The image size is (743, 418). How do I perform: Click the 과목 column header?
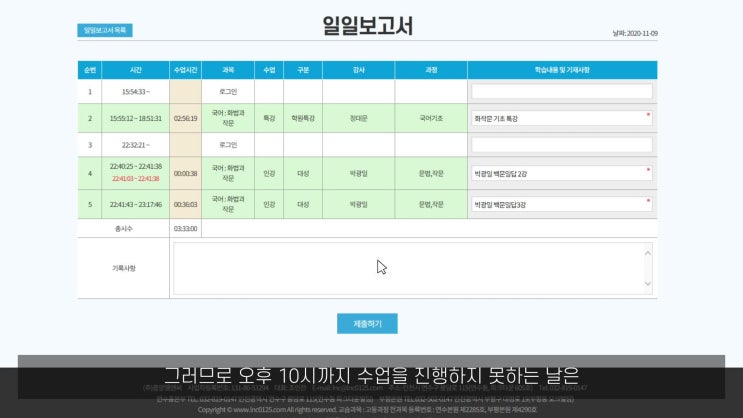[x=228, y=70]
